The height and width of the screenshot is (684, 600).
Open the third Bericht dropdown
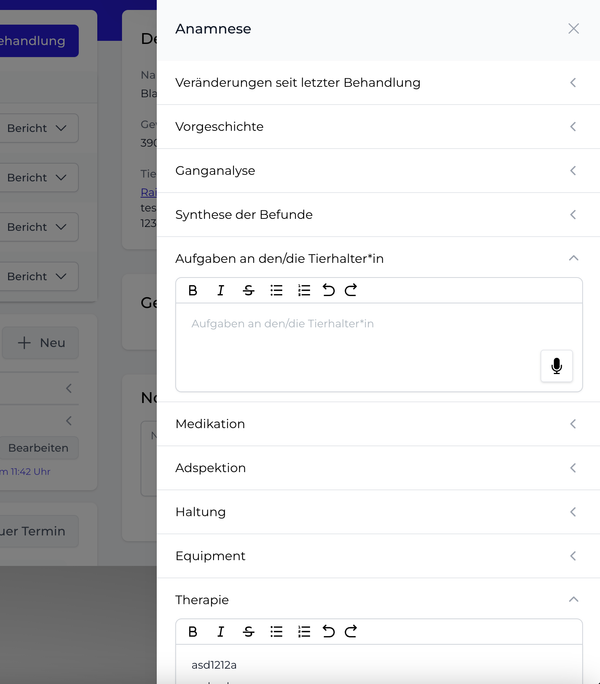[x=38, y=227]
